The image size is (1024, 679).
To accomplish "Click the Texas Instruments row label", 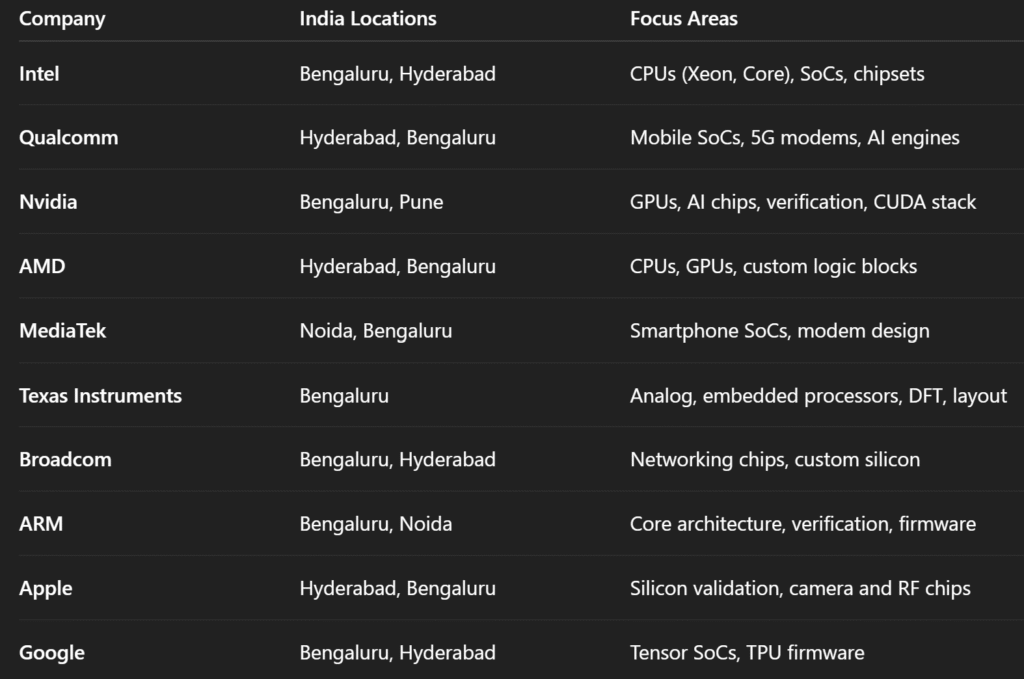I will click(x=100, y=395).
